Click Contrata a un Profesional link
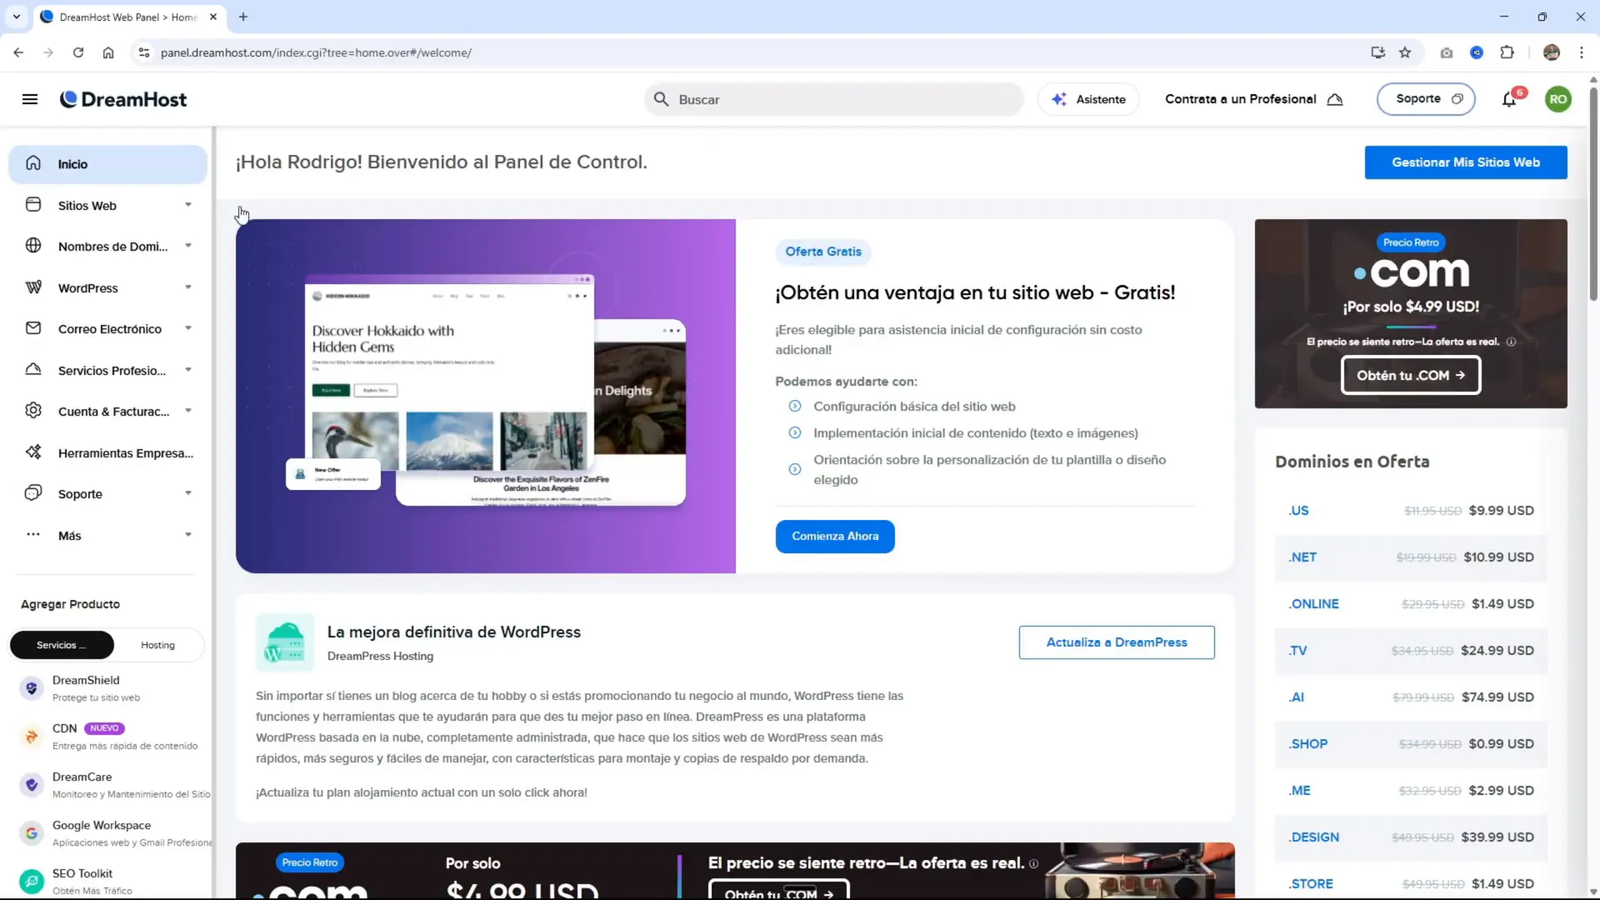Screen dimensions: 1600x900 1254,99
